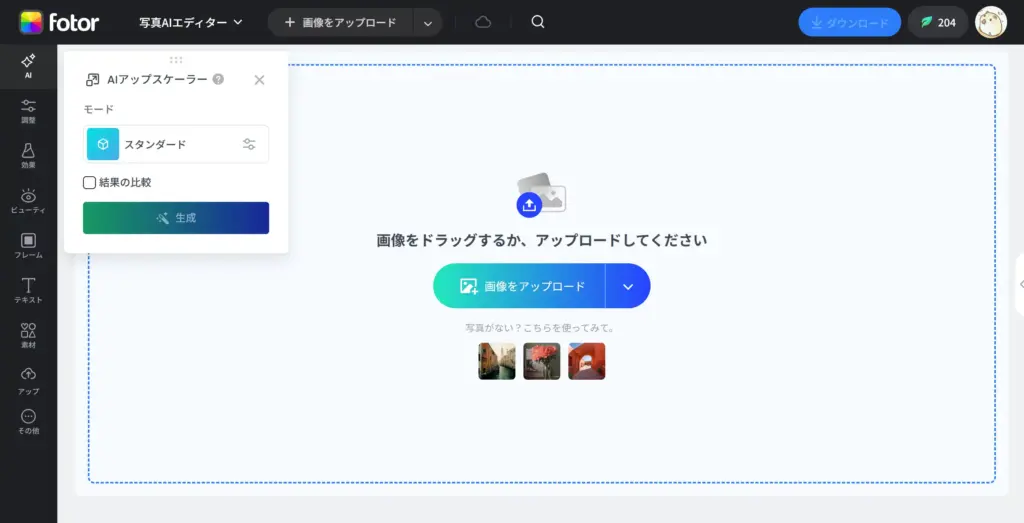Open the アップ upload sidebar tool

click(x=28, y=381)
